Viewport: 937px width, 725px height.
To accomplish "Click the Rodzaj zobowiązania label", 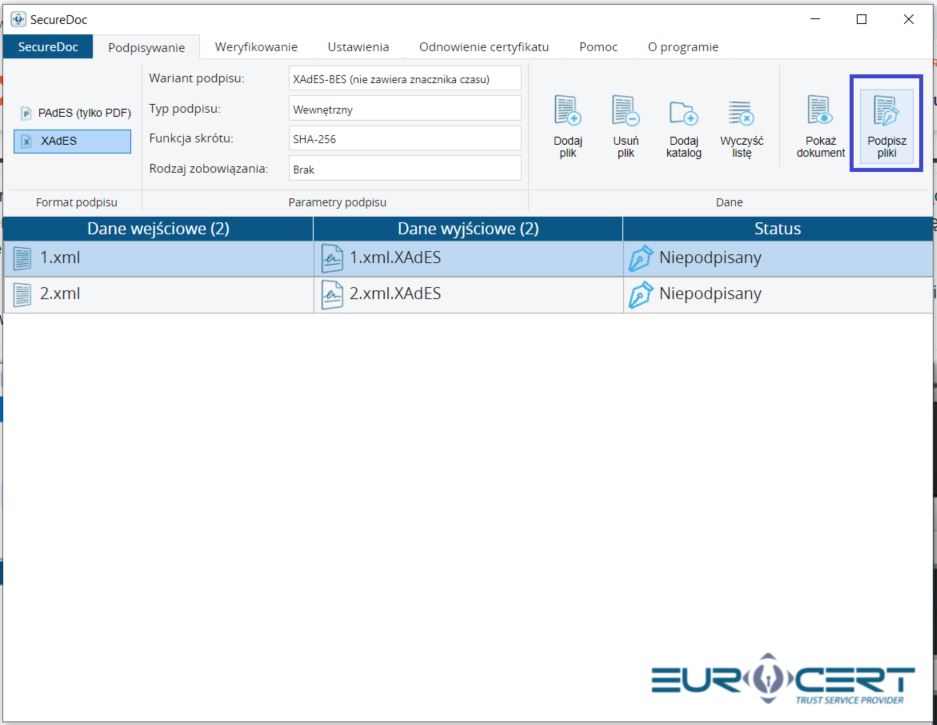I will 209,169.
